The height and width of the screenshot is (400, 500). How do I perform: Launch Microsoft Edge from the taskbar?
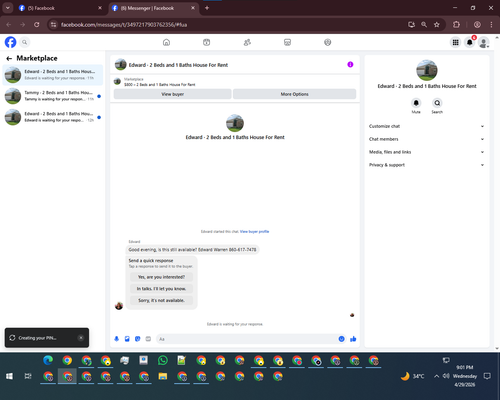click(x=48, y=360)
